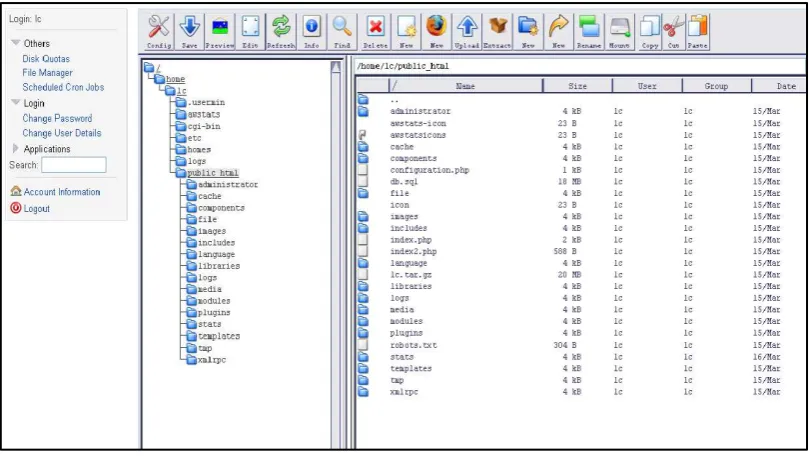Screen dimensions: 809x456
Task: Select robots.txt in file list
Action: 413,345
